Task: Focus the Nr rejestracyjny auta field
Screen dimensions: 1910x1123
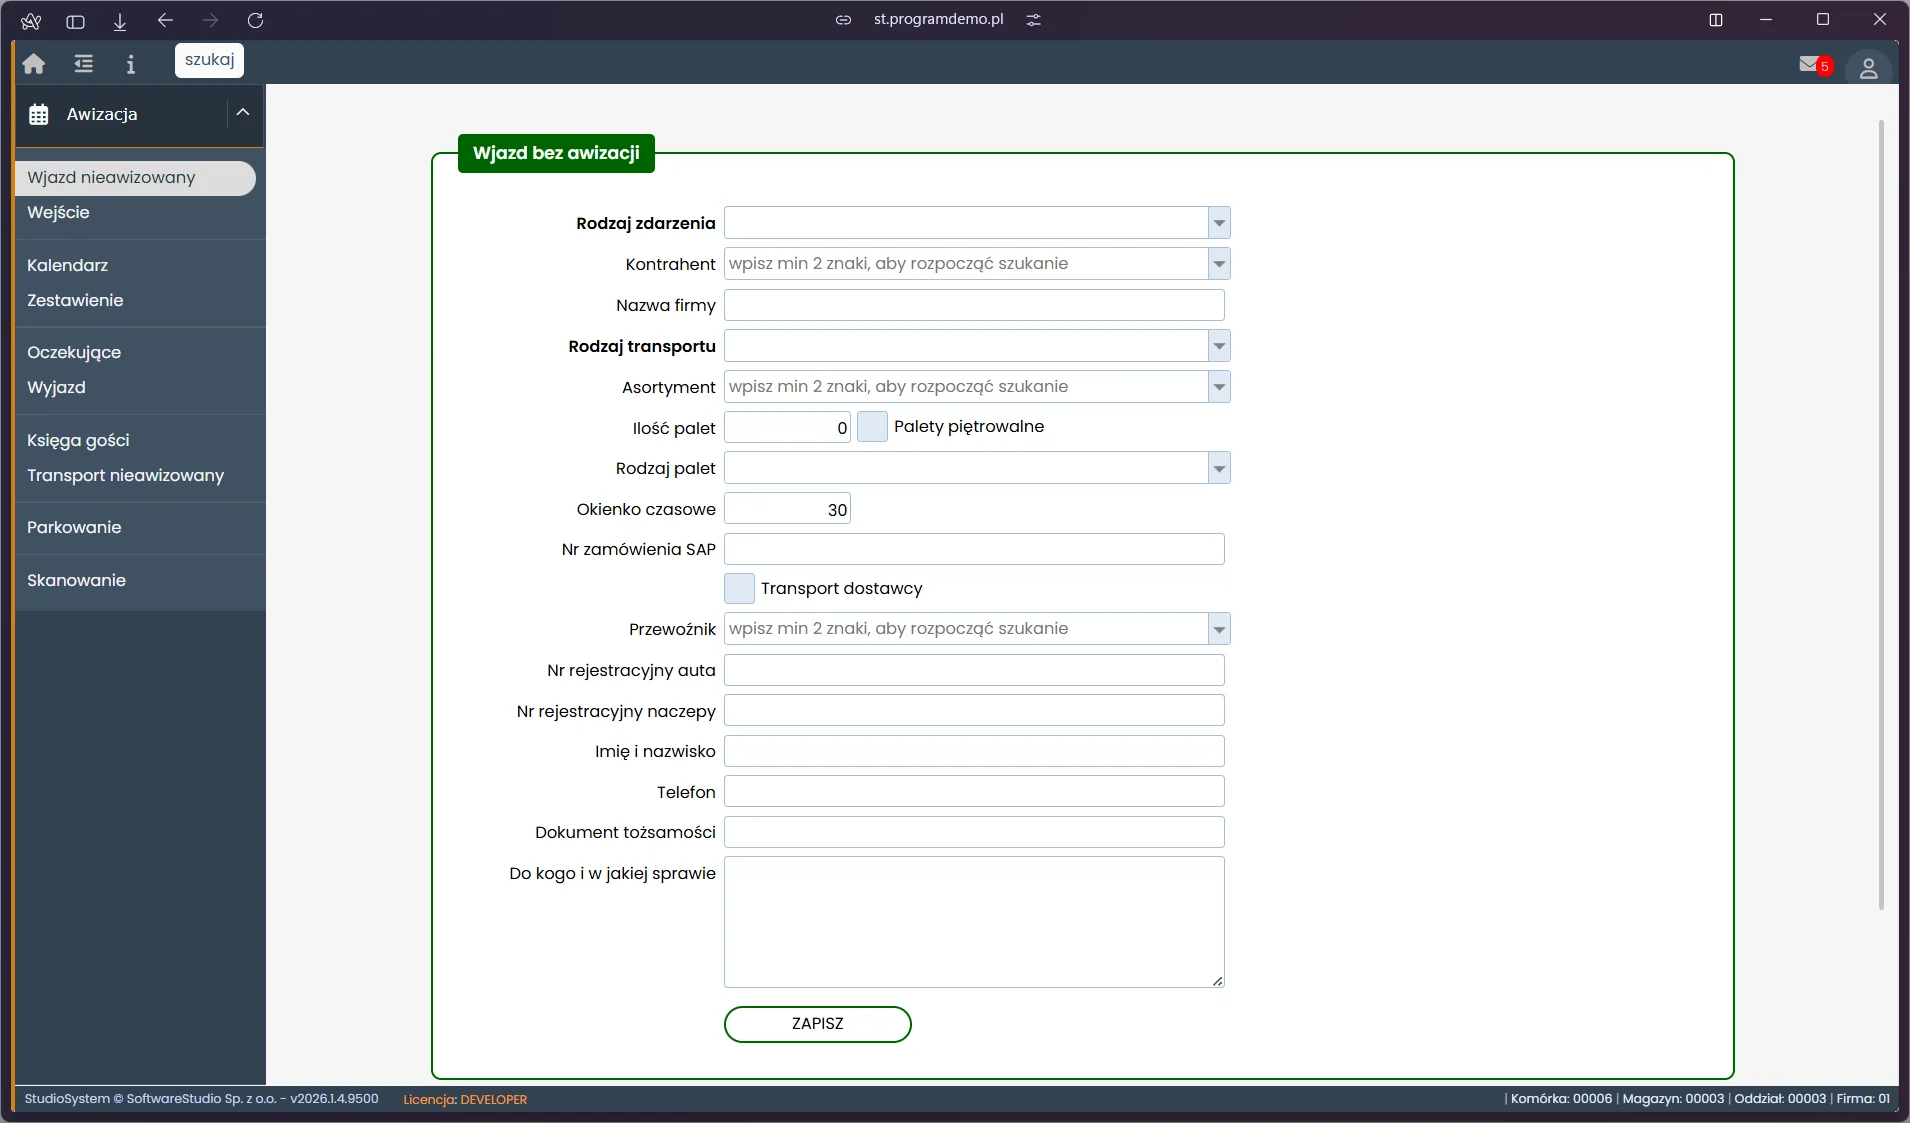Action: [x=974, y=670]
